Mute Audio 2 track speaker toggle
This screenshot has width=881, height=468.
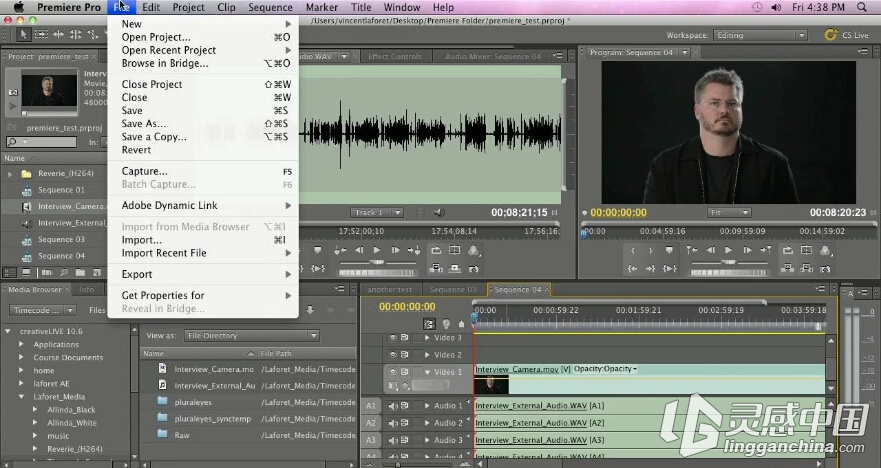point(393,422)
